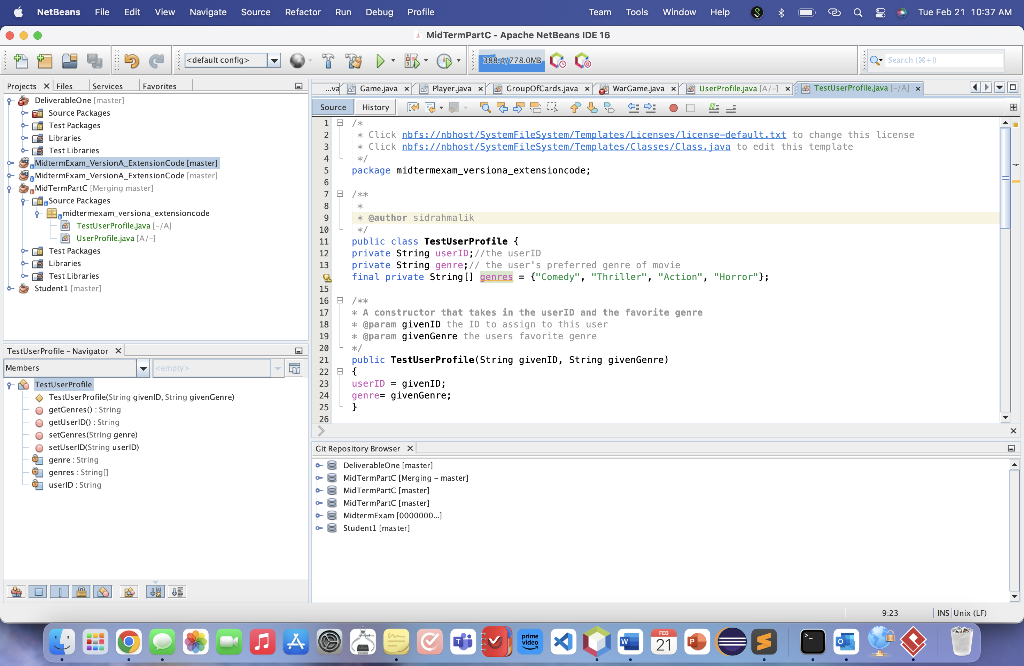
Task: Clean and build the project
Action: click(x=354, y=61)
